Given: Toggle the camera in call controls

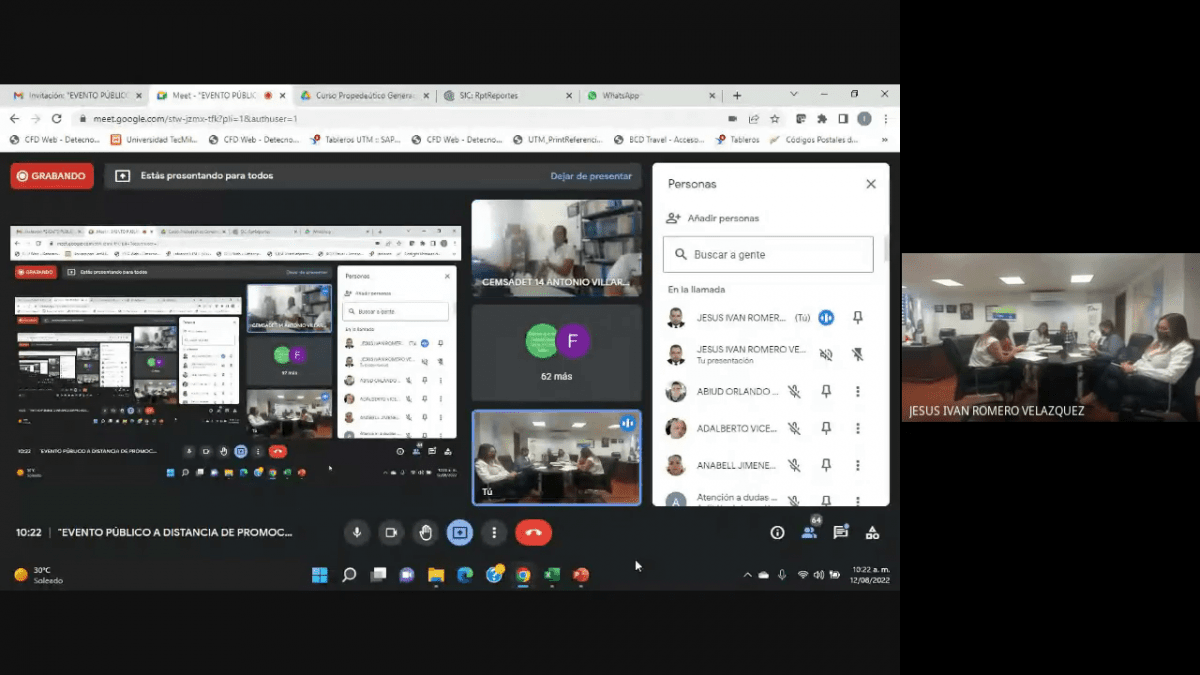Looking at the screenshot, I should tap(391, 533).
